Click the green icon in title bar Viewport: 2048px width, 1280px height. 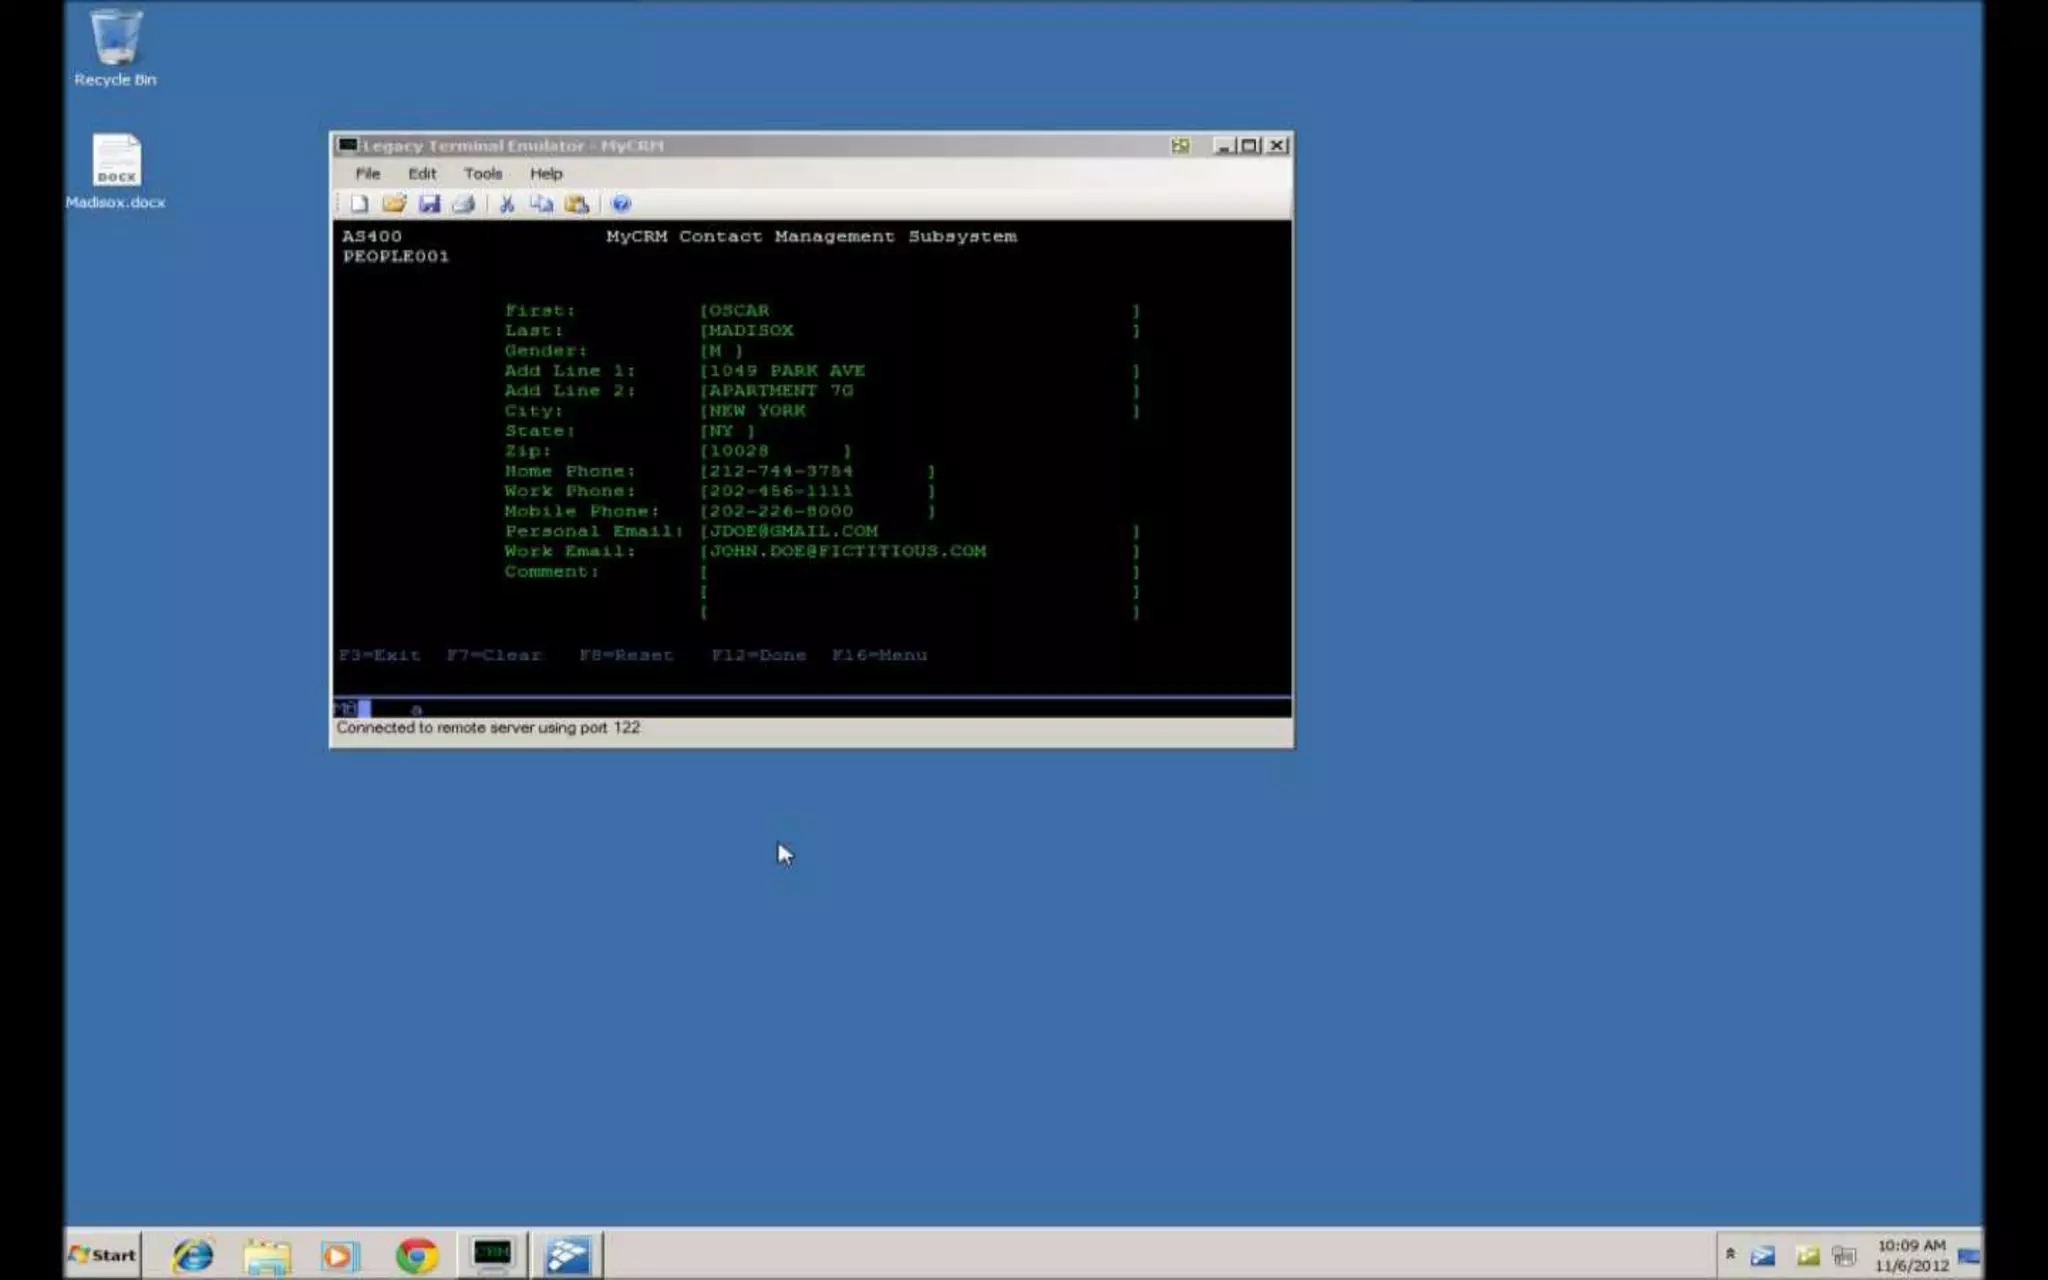click(1180, 146)
